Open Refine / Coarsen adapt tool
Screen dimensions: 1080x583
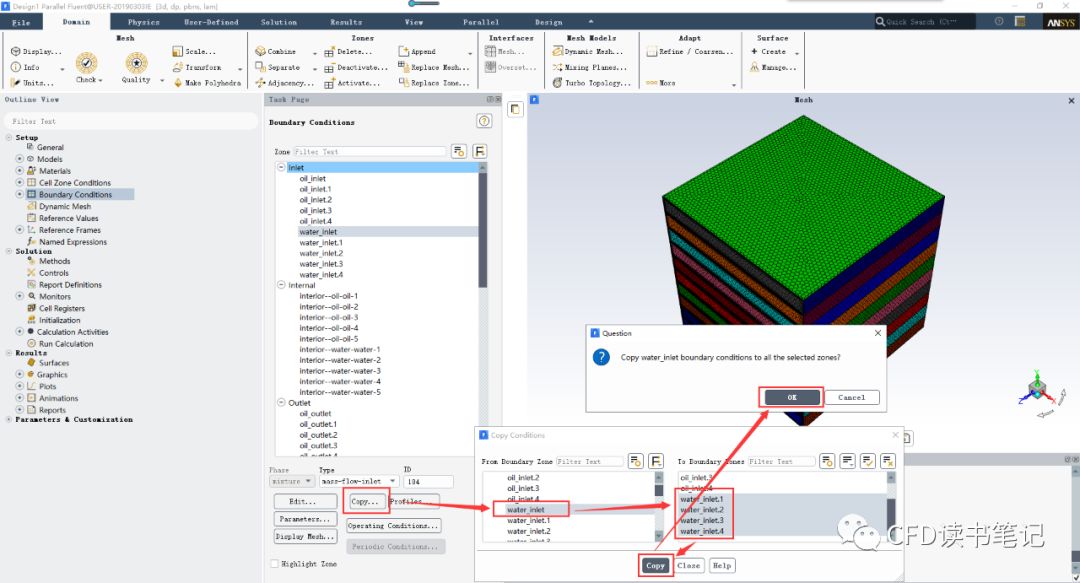[690, 52]
